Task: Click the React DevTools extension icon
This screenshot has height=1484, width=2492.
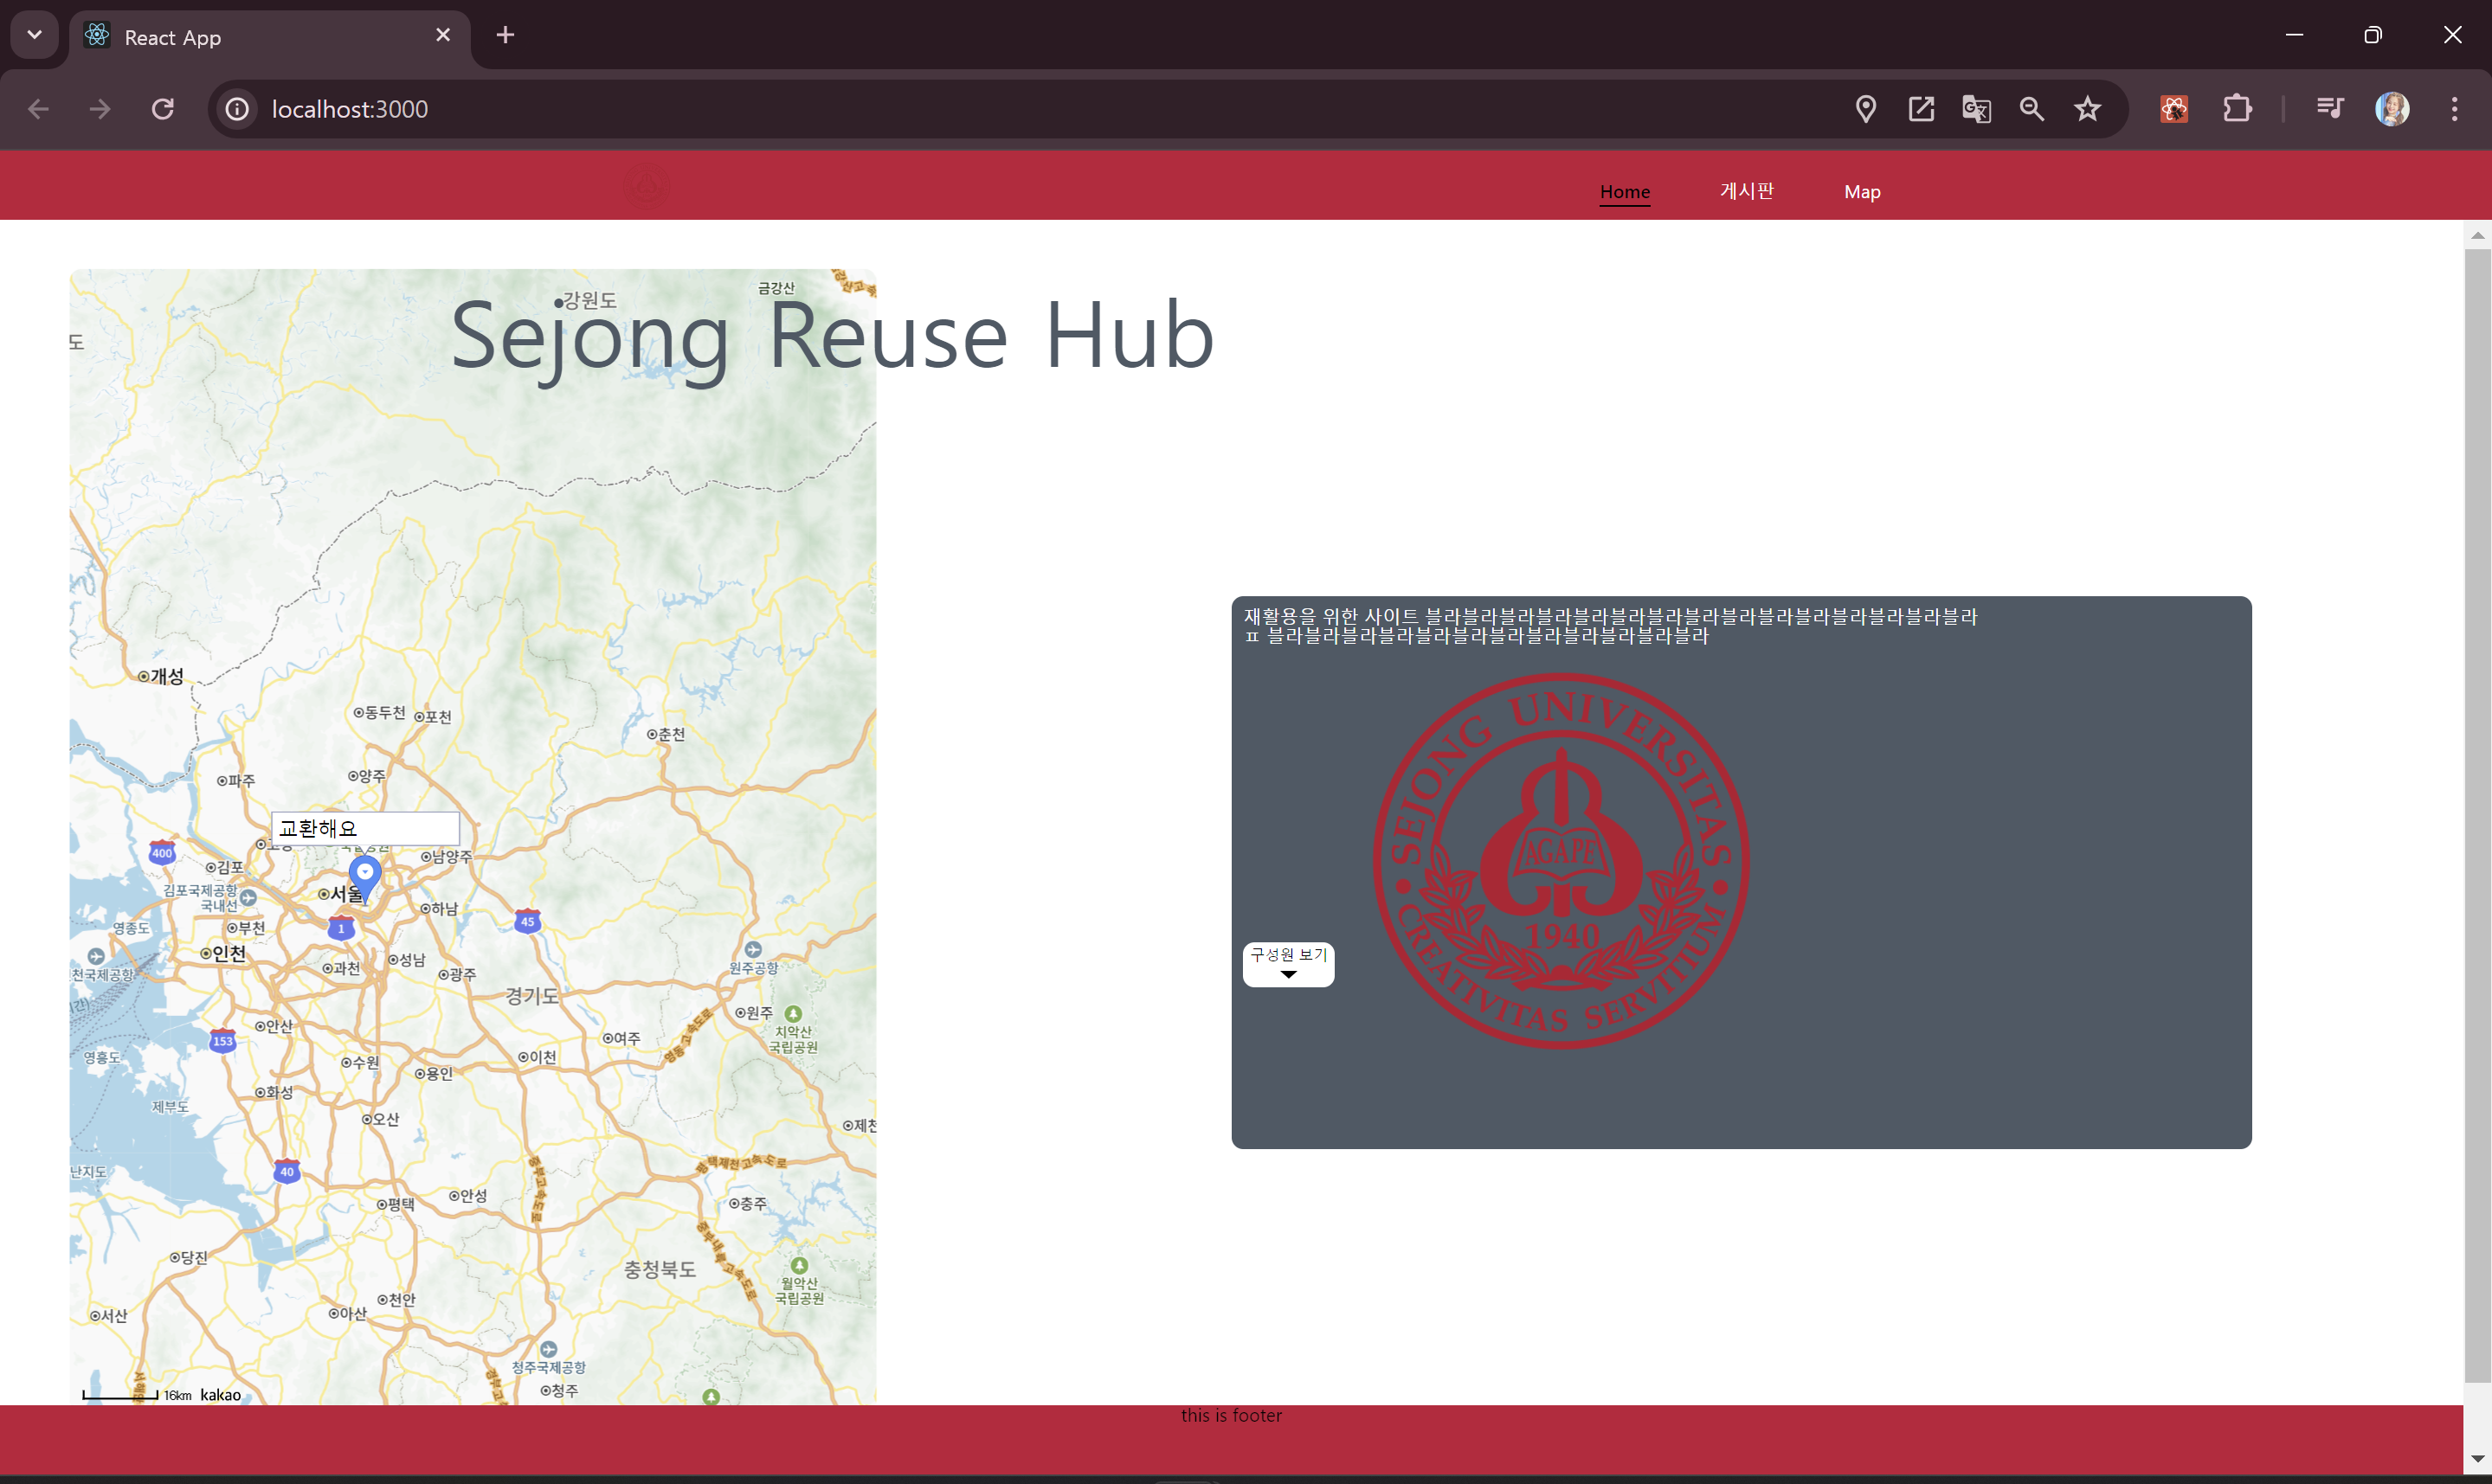Action: (x=2174, y=109)
